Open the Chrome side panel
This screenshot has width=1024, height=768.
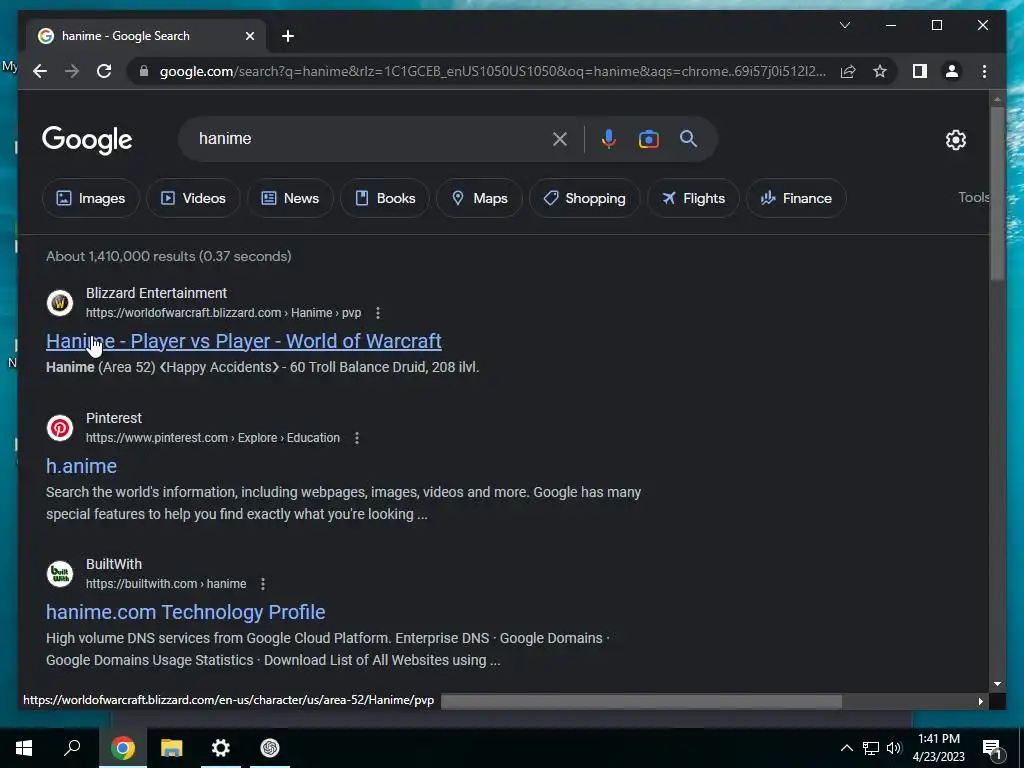coord(920,71)
